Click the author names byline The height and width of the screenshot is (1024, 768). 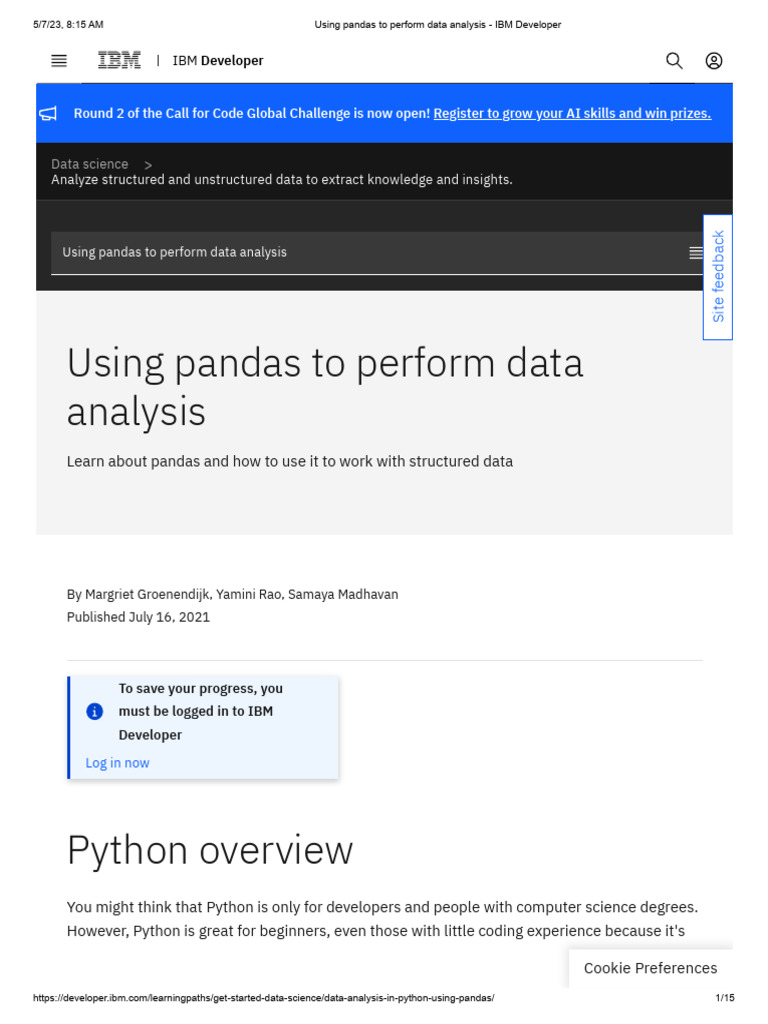click(232, 594)
